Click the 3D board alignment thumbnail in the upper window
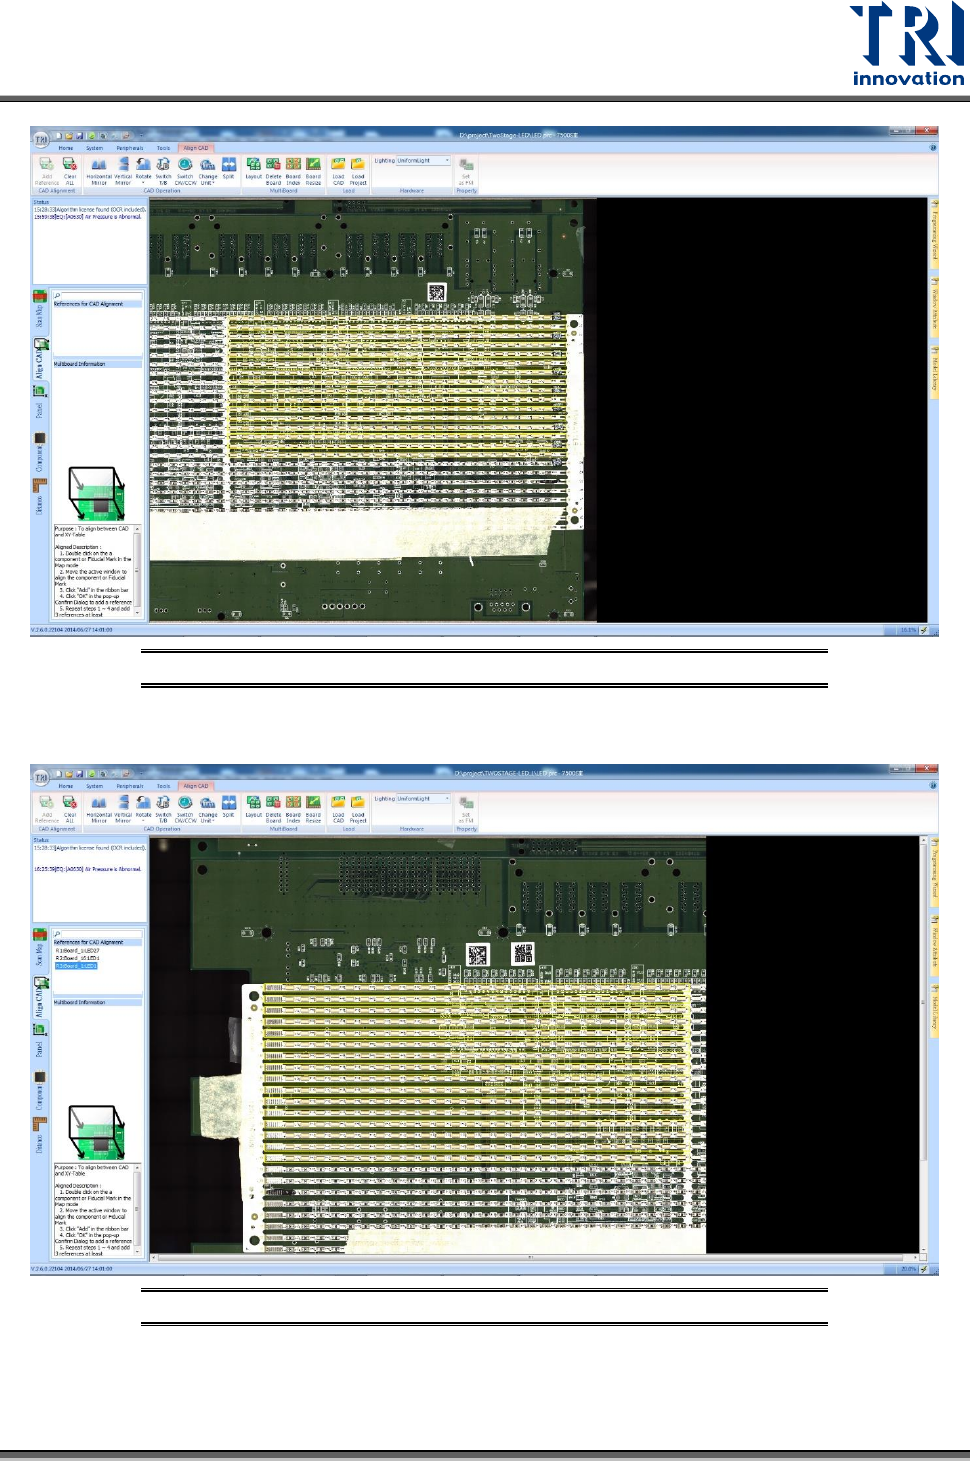The width and height of the screenshot is (970, 1461). click(96, 493)
